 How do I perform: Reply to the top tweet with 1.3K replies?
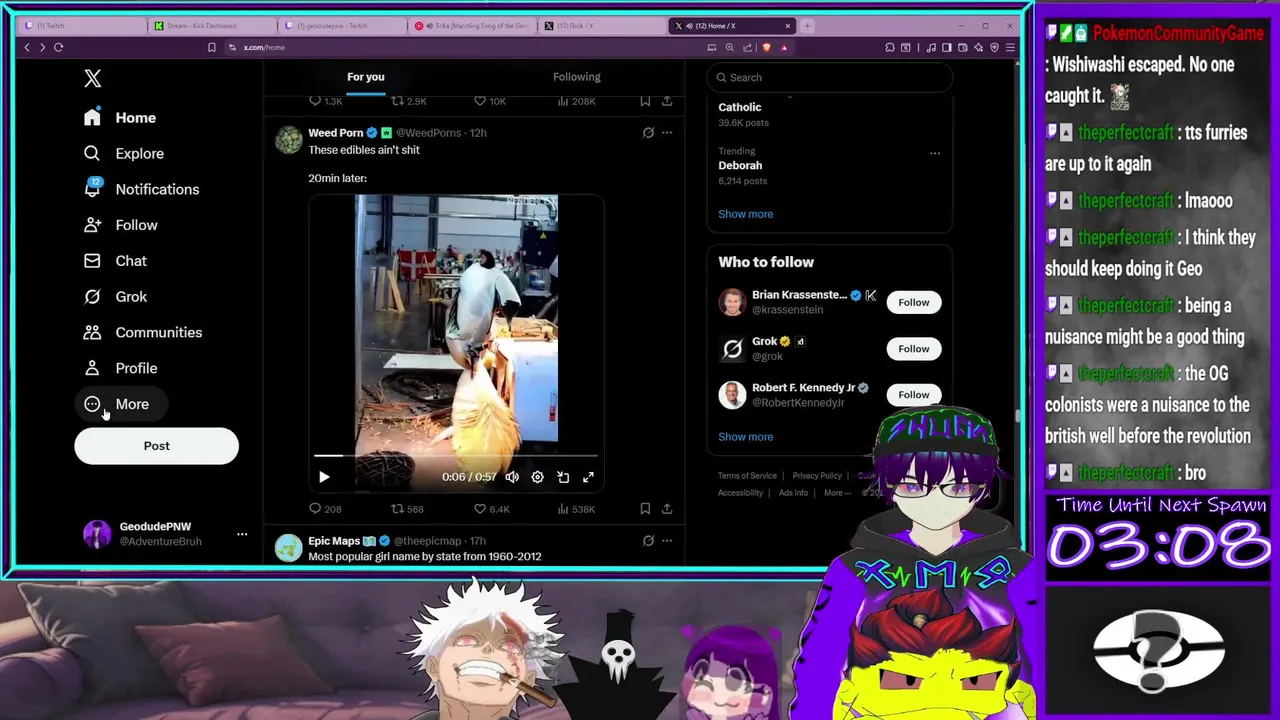click(x=325, y=101)
